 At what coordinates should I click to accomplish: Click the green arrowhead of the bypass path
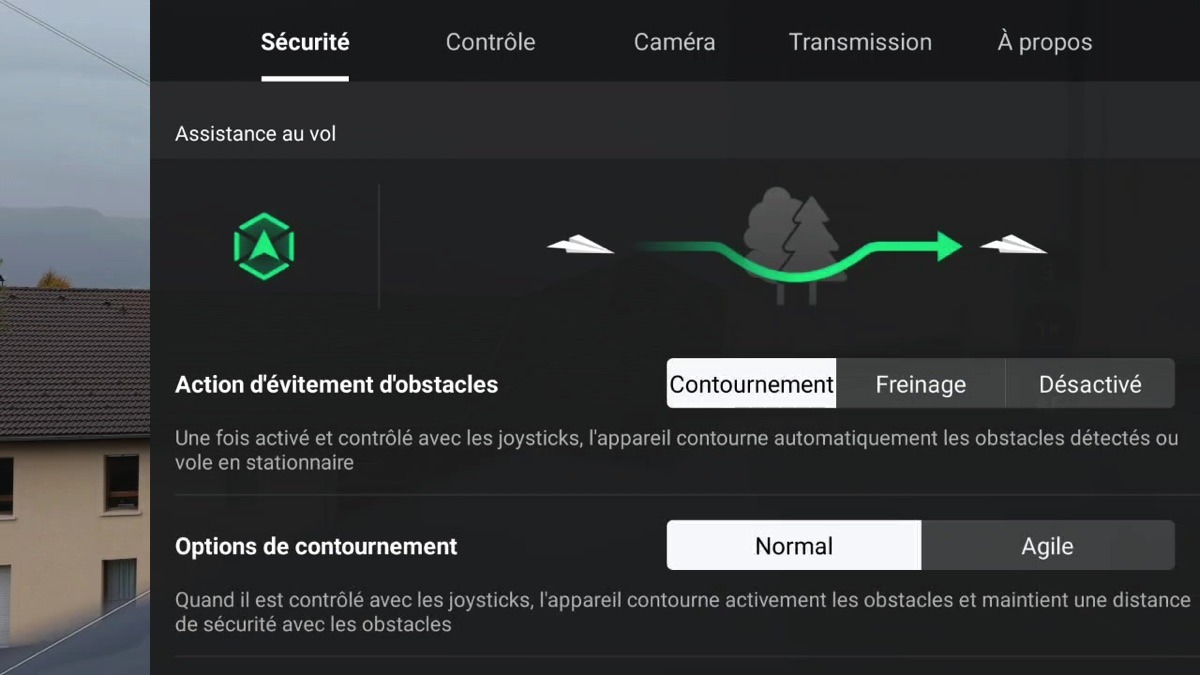pyautogui.click(x=949, y=246)
